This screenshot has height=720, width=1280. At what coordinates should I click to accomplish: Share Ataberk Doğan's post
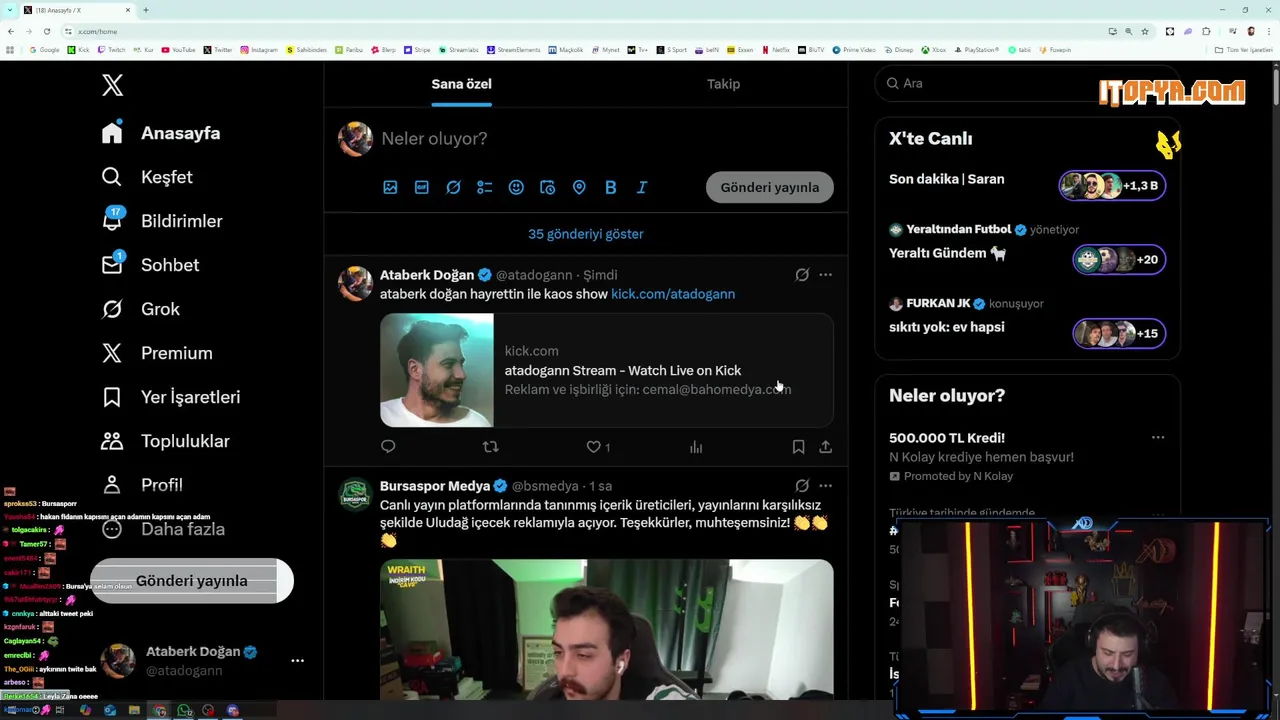click(x=825, y=447)
